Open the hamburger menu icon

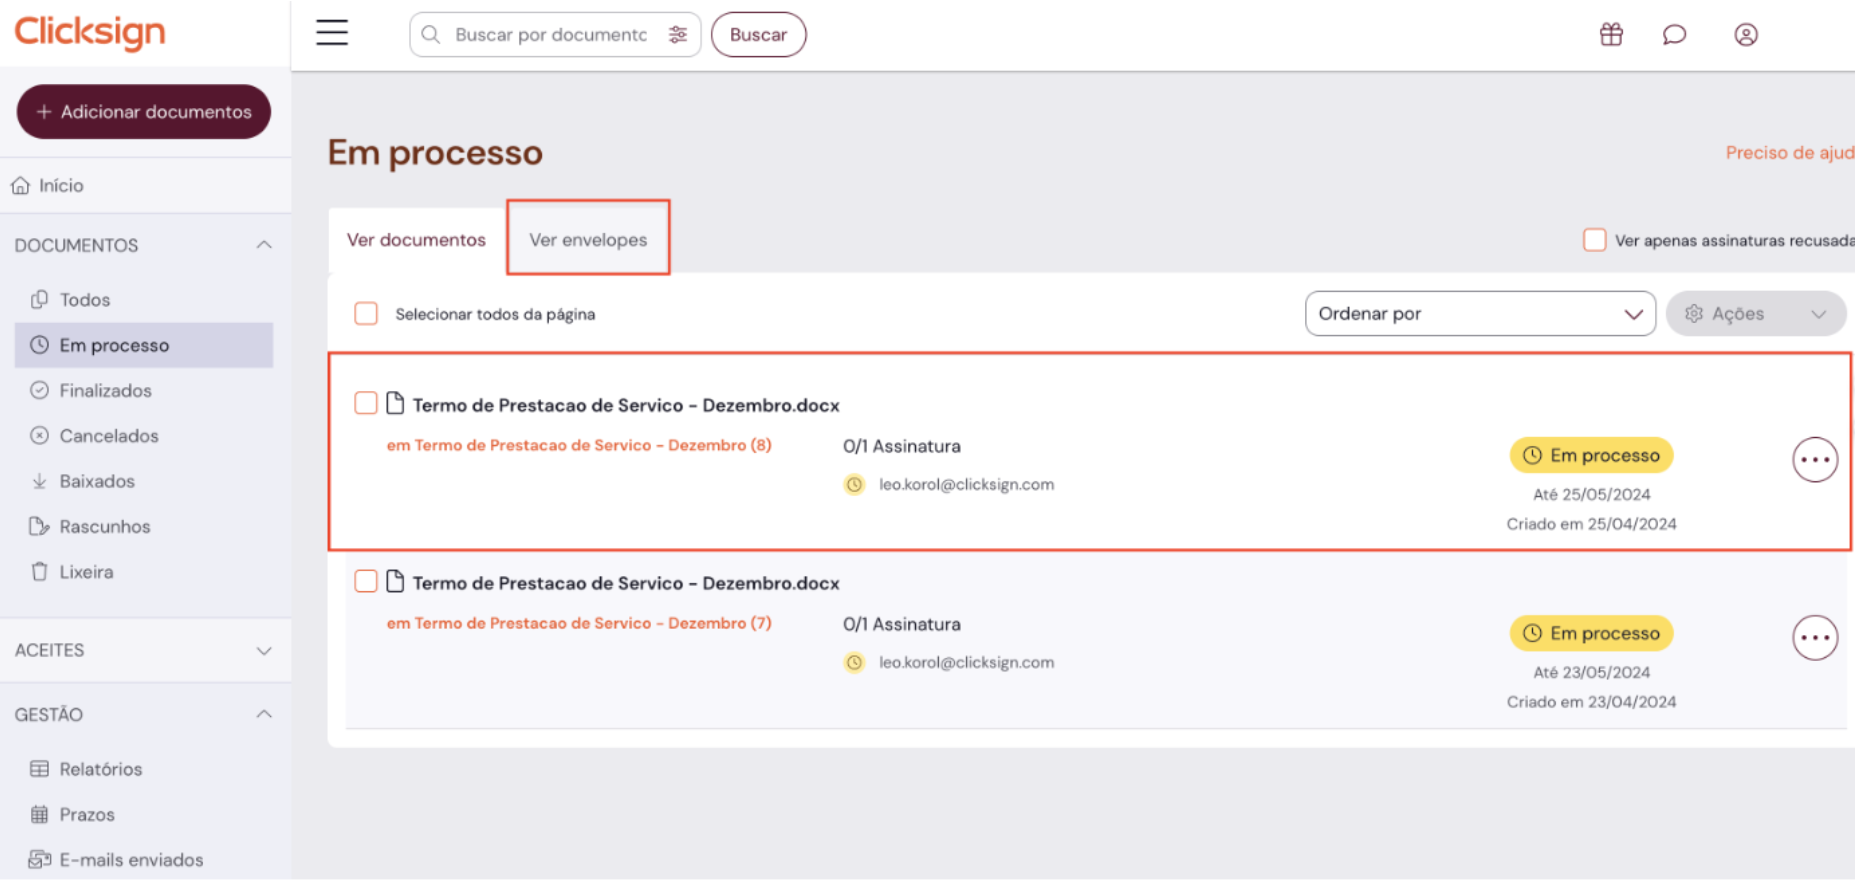pyautogui.click(x=332, y=33)
